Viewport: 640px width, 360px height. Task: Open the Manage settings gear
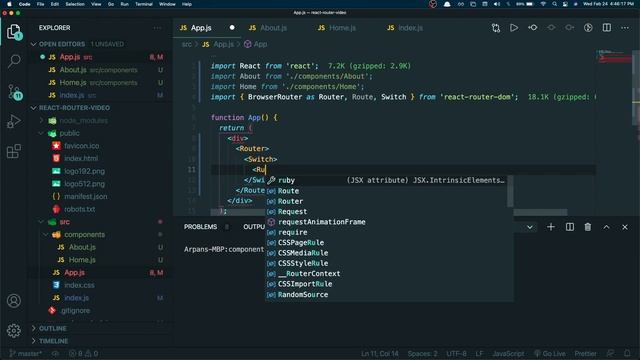tap(13, 330)
